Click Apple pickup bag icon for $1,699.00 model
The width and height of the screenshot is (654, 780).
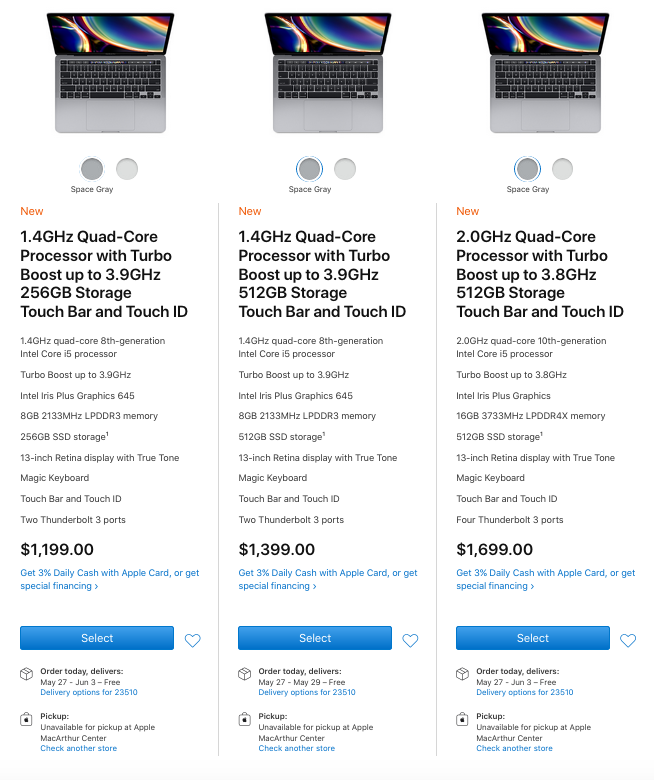[x=463, y=719]
